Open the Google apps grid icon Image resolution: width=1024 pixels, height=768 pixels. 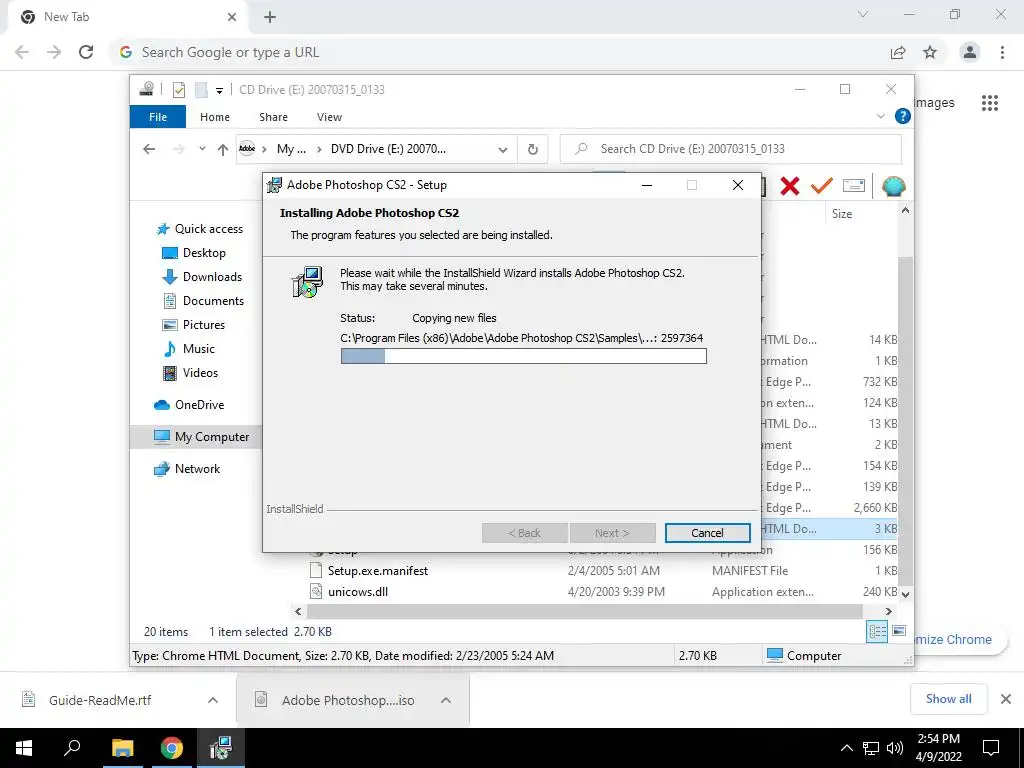tap(990, 103)
